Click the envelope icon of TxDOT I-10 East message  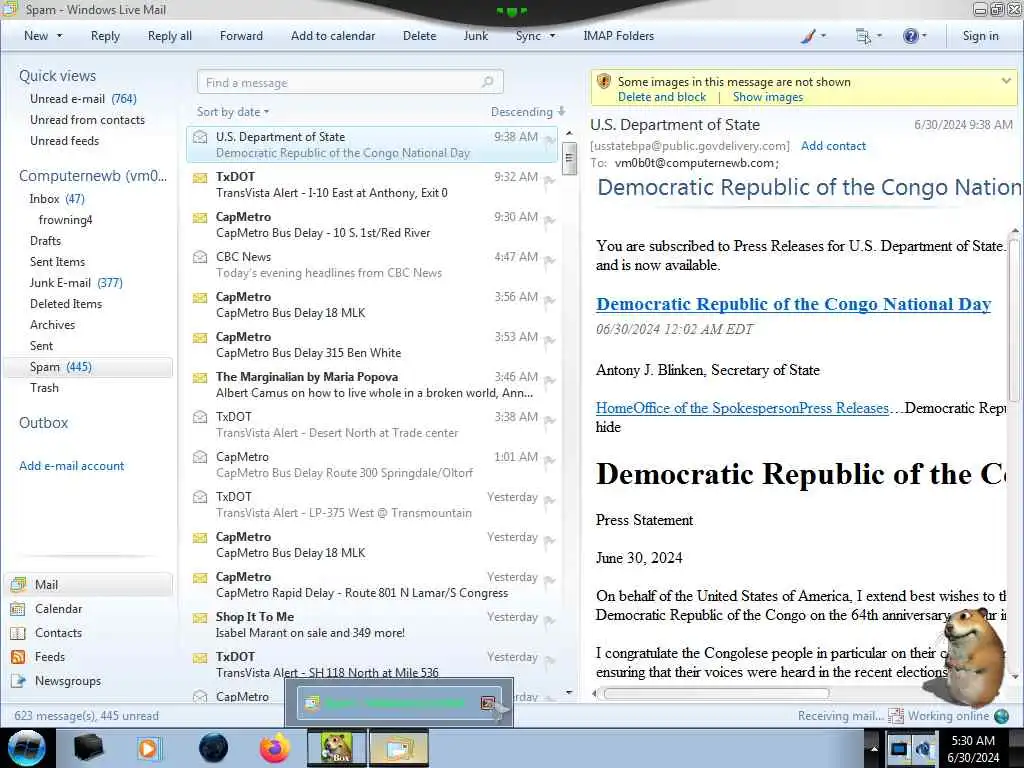pyautogui.click(x=200, y=178)
